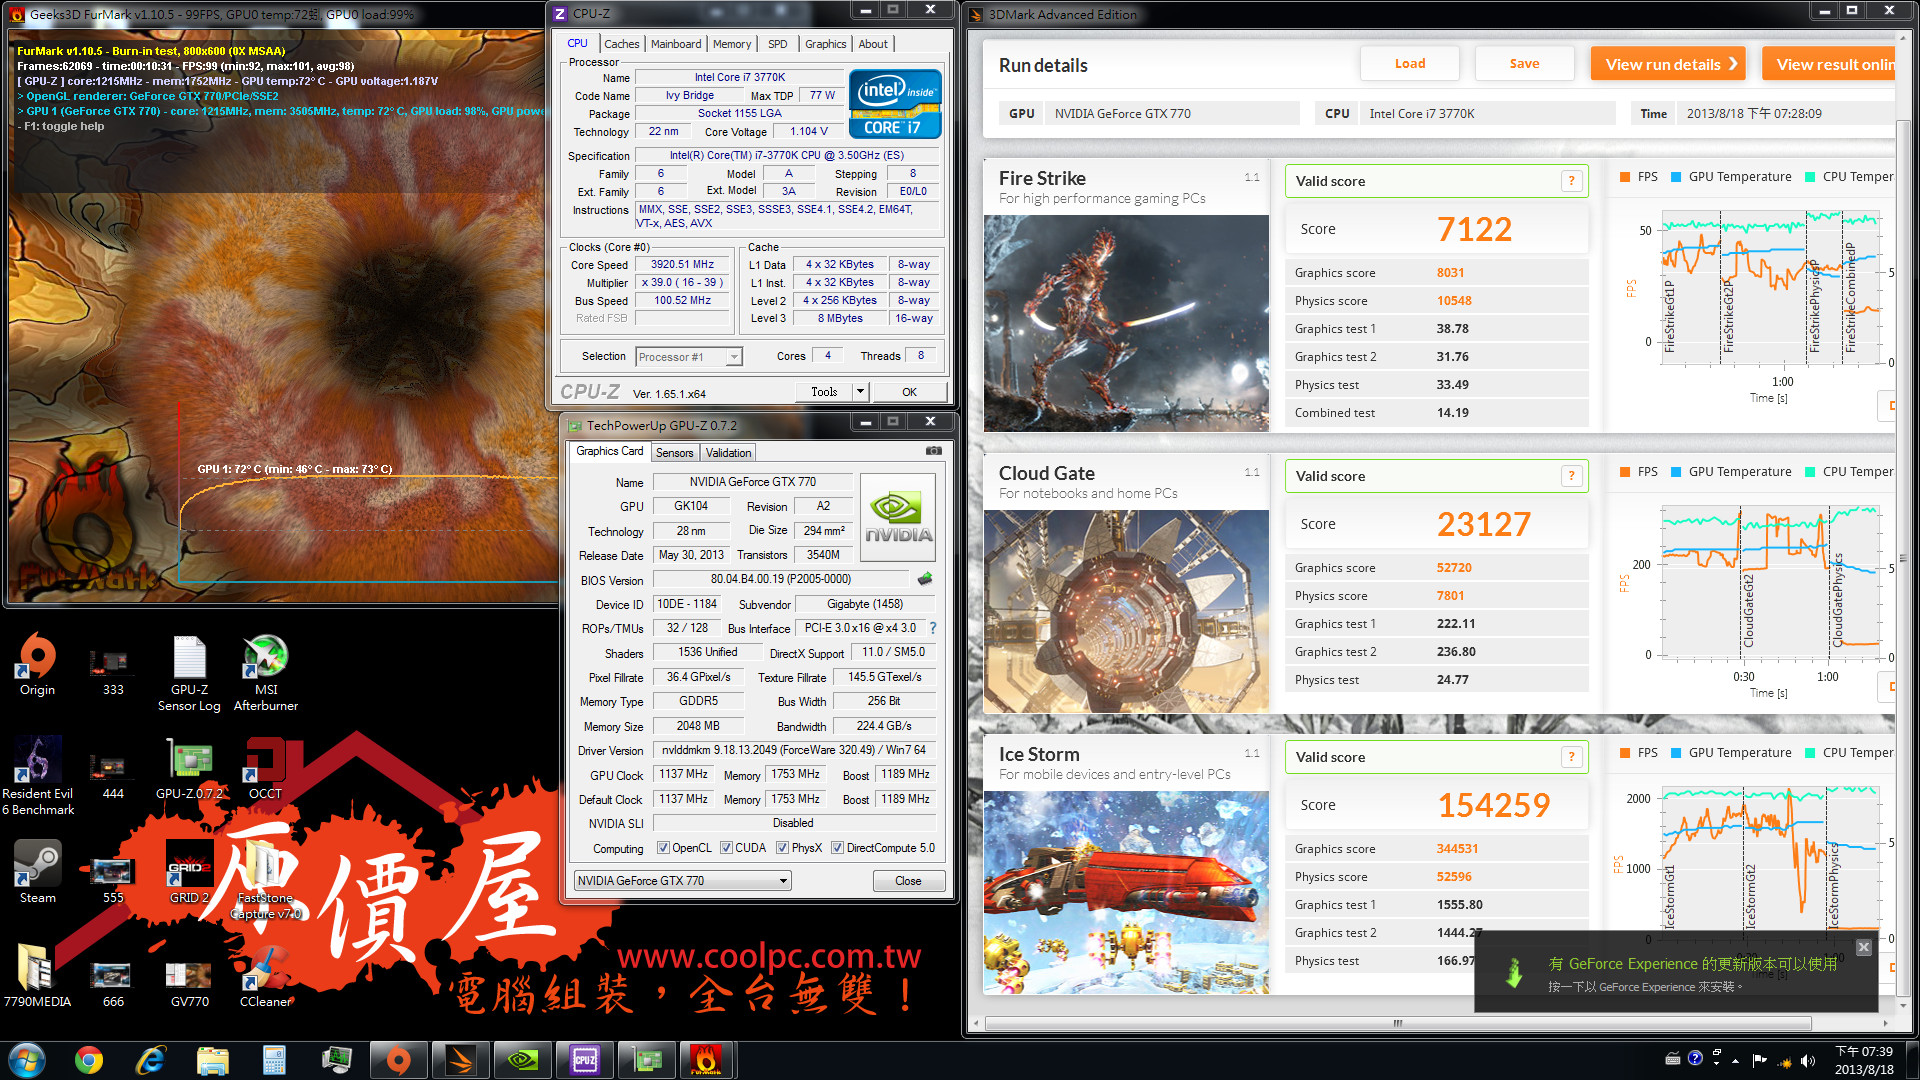Image resolution: width=1920 pixels, height=1080 pixels.
Task: Open Resident Evil 6 Benchmark shortcut
Action: [x=38, y=777]
